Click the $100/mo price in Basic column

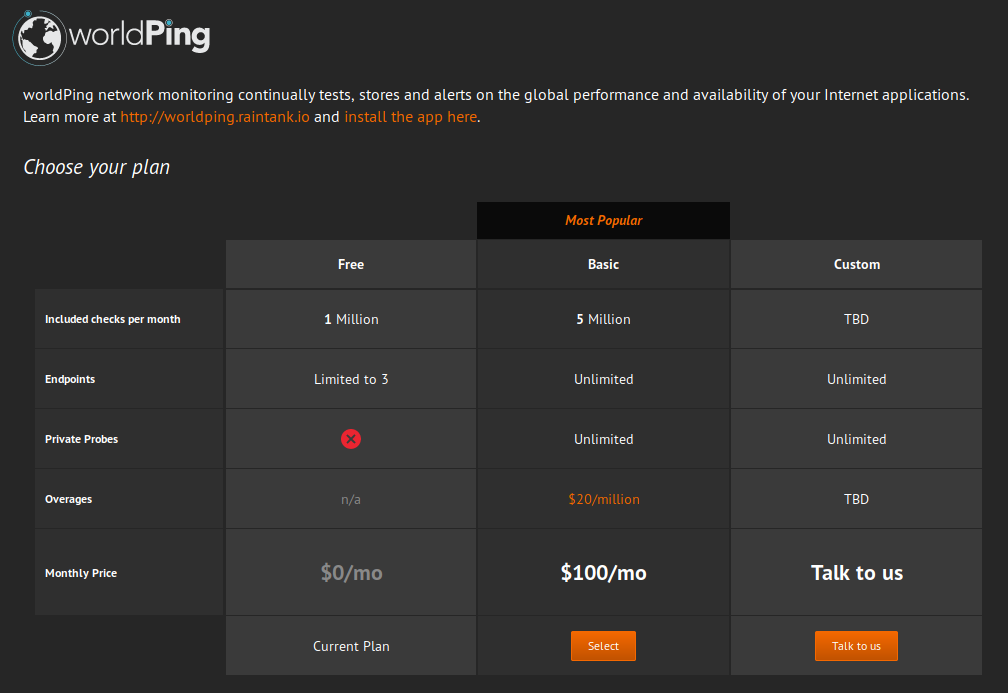603,573
